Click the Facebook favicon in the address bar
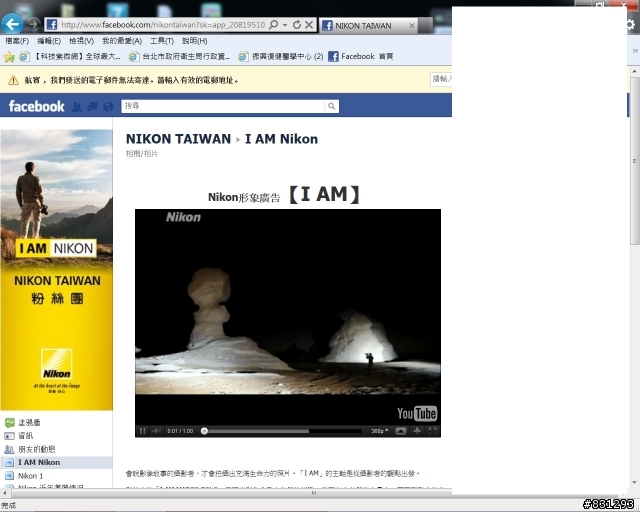Image resolution: width=640 pixels, height=512 pixels. 51,24
